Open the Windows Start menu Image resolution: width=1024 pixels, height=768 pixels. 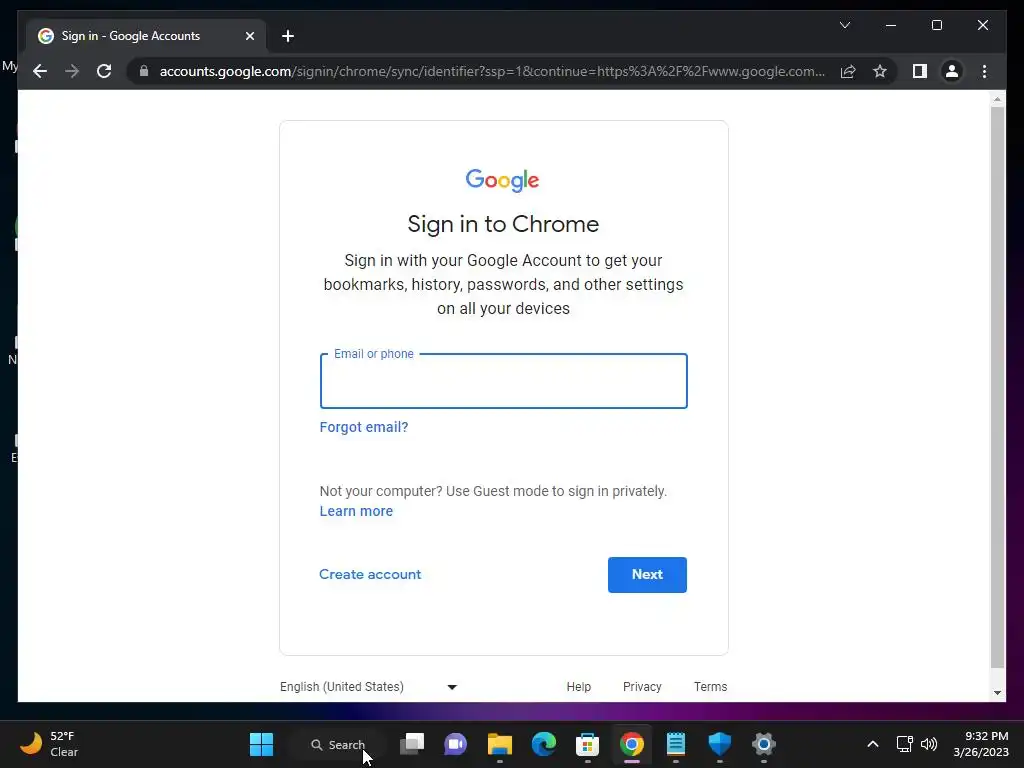pyautogui.click(x=261, y=744)
